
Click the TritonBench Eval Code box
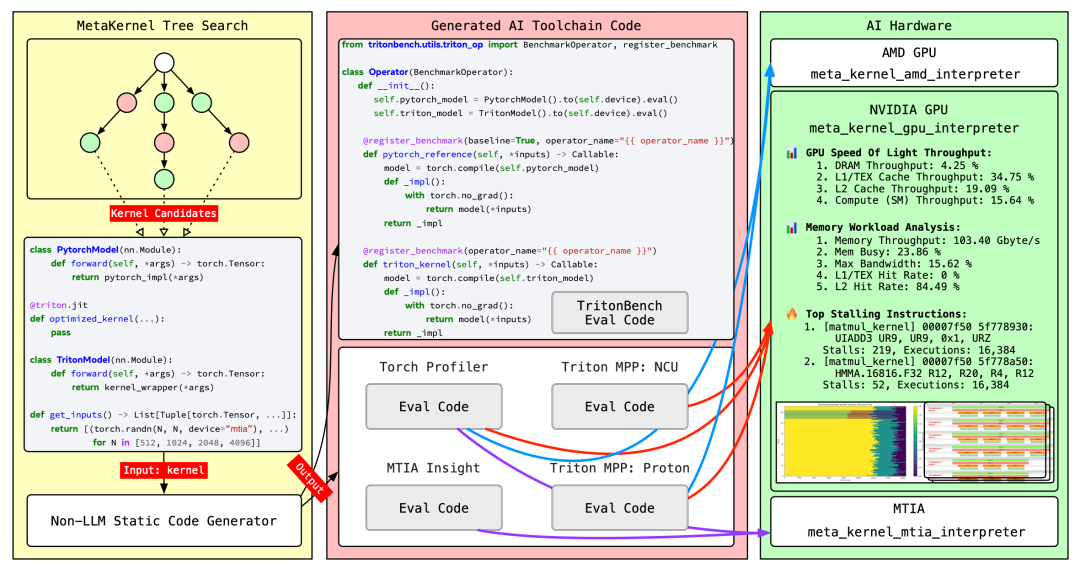[619, 312]
